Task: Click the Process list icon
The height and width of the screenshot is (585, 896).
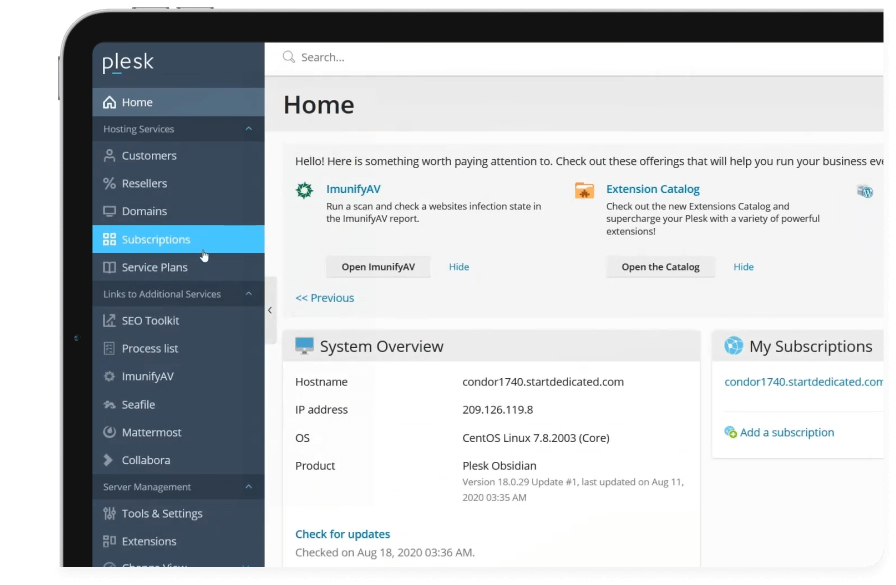Action: coord(108,348)
